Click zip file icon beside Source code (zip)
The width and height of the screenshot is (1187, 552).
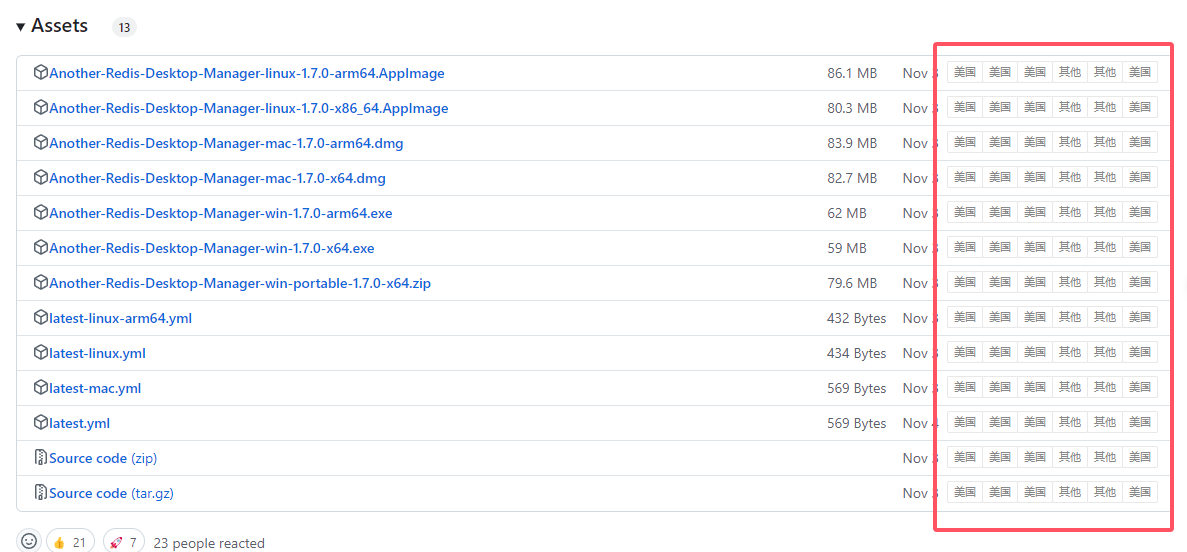pyautogui.click(x=41, y=457)
